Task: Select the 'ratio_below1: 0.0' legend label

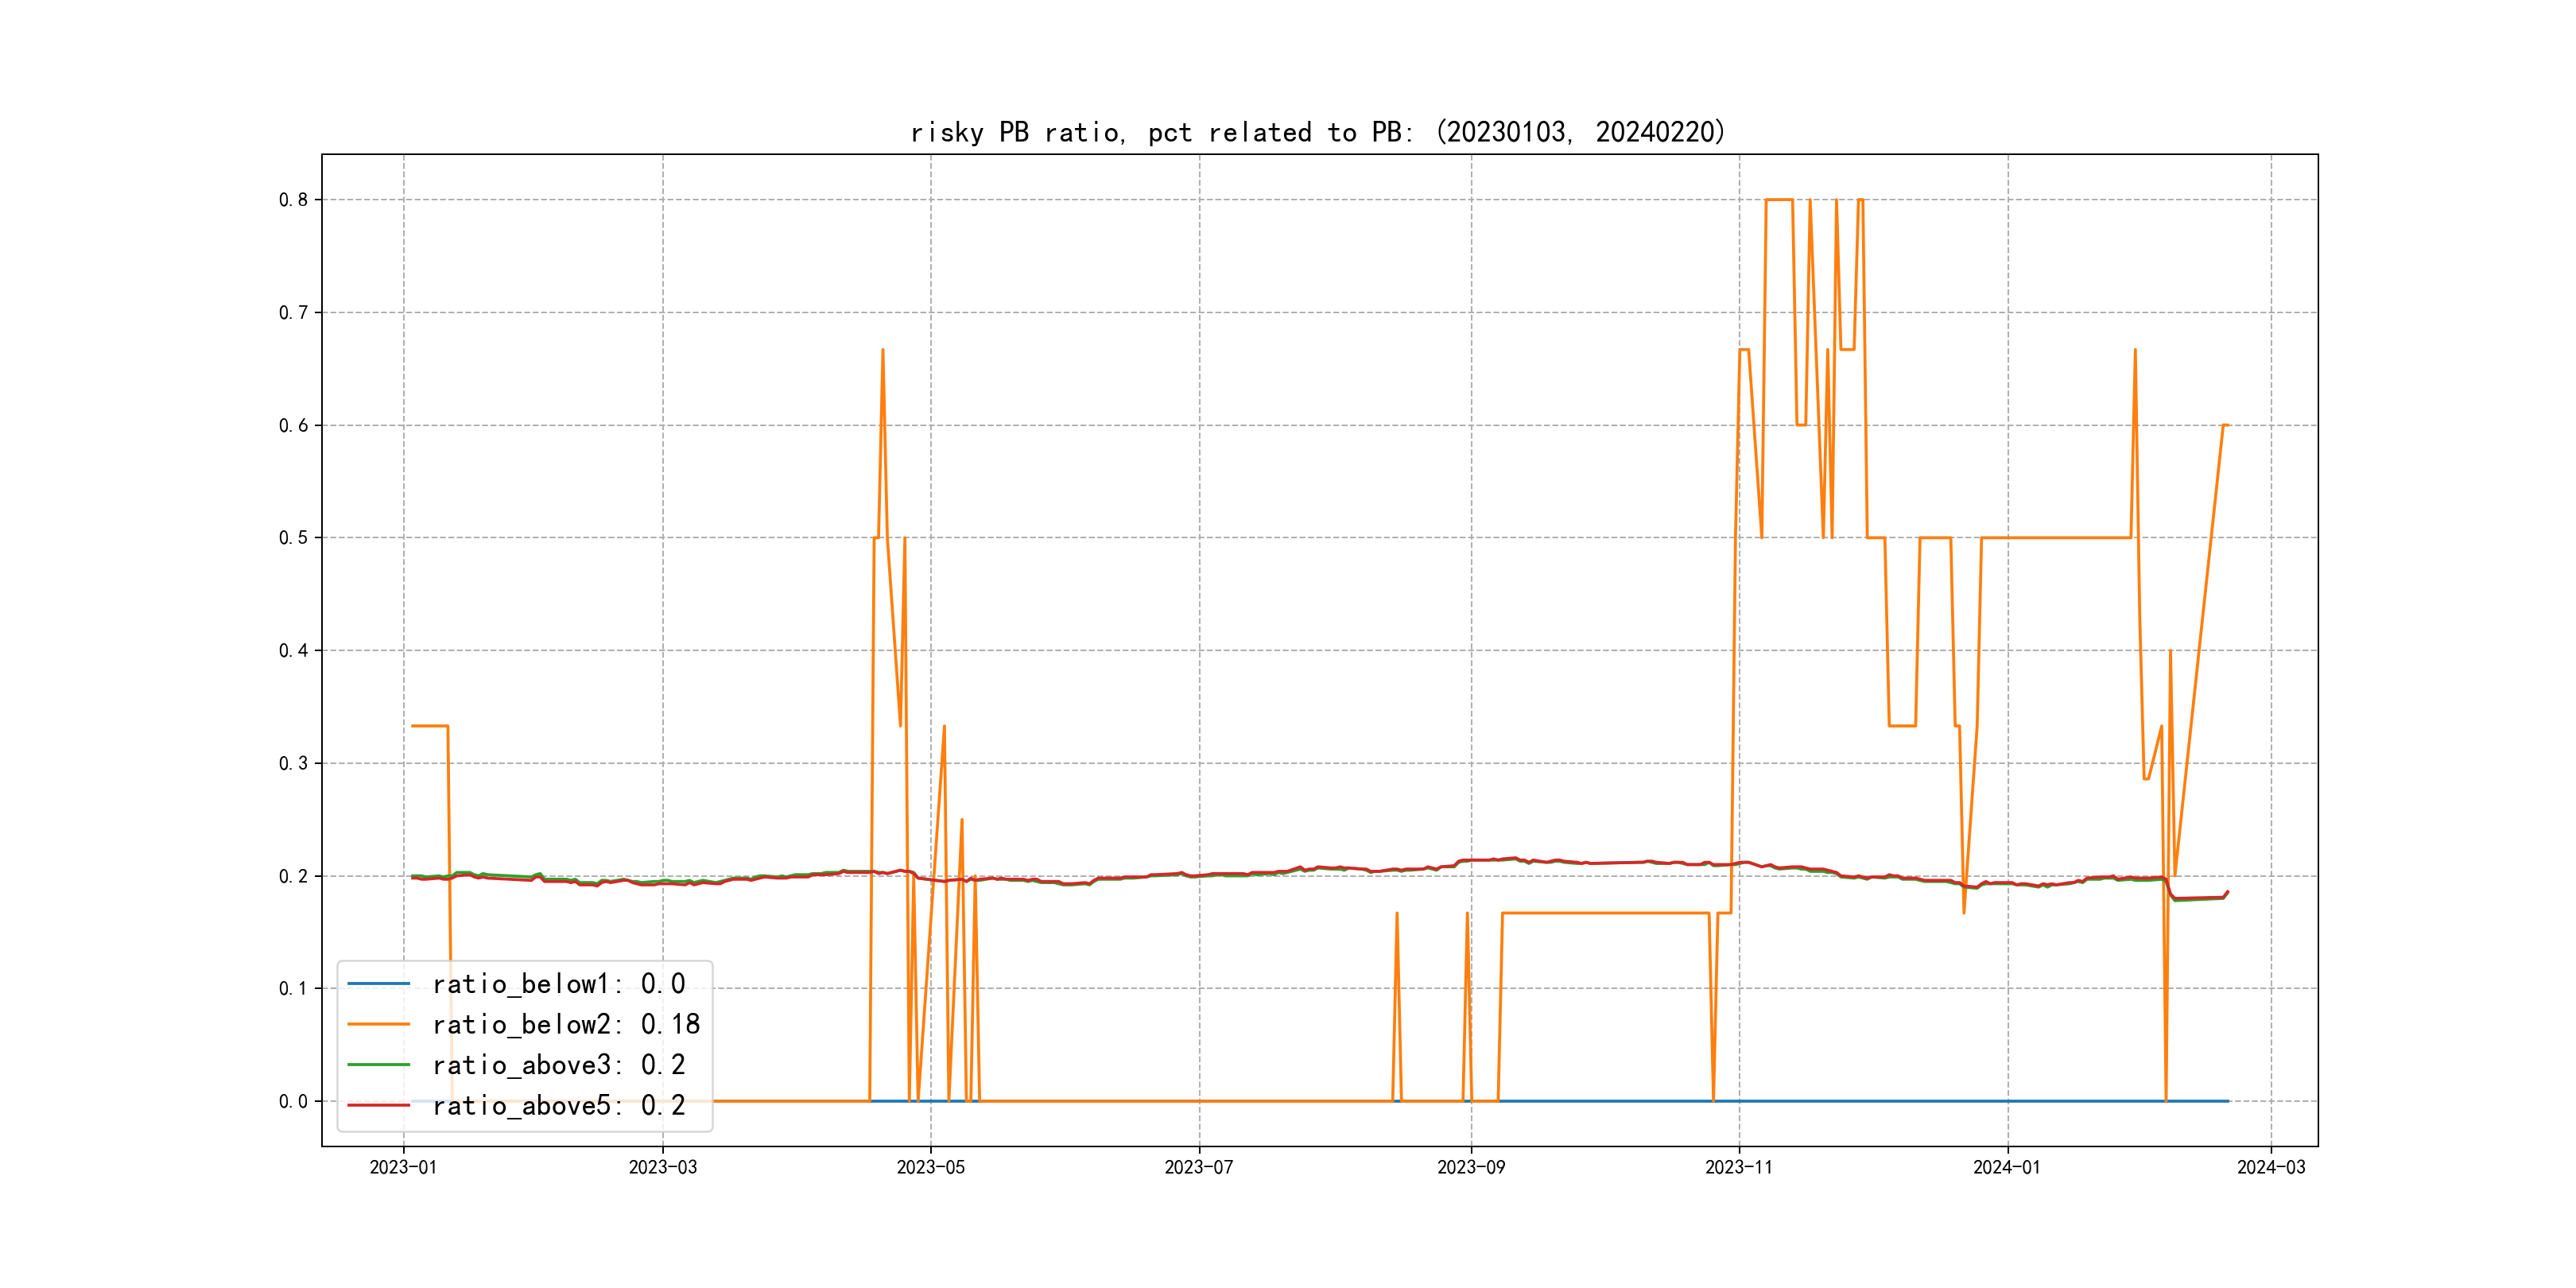Action: 558,984
